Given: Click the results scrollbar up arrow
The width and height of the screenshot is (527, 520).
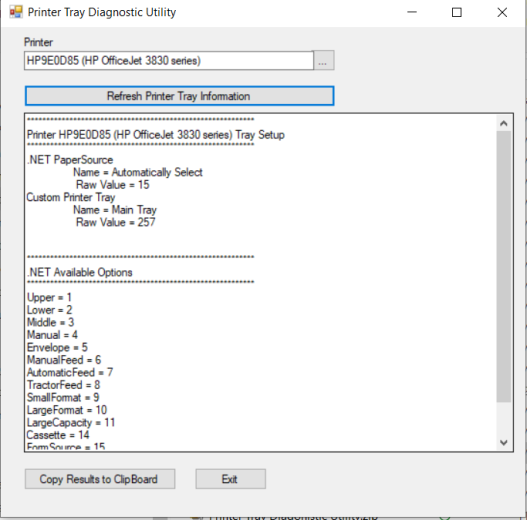Looking at the screenshot, I should click(x=503, y=123).
